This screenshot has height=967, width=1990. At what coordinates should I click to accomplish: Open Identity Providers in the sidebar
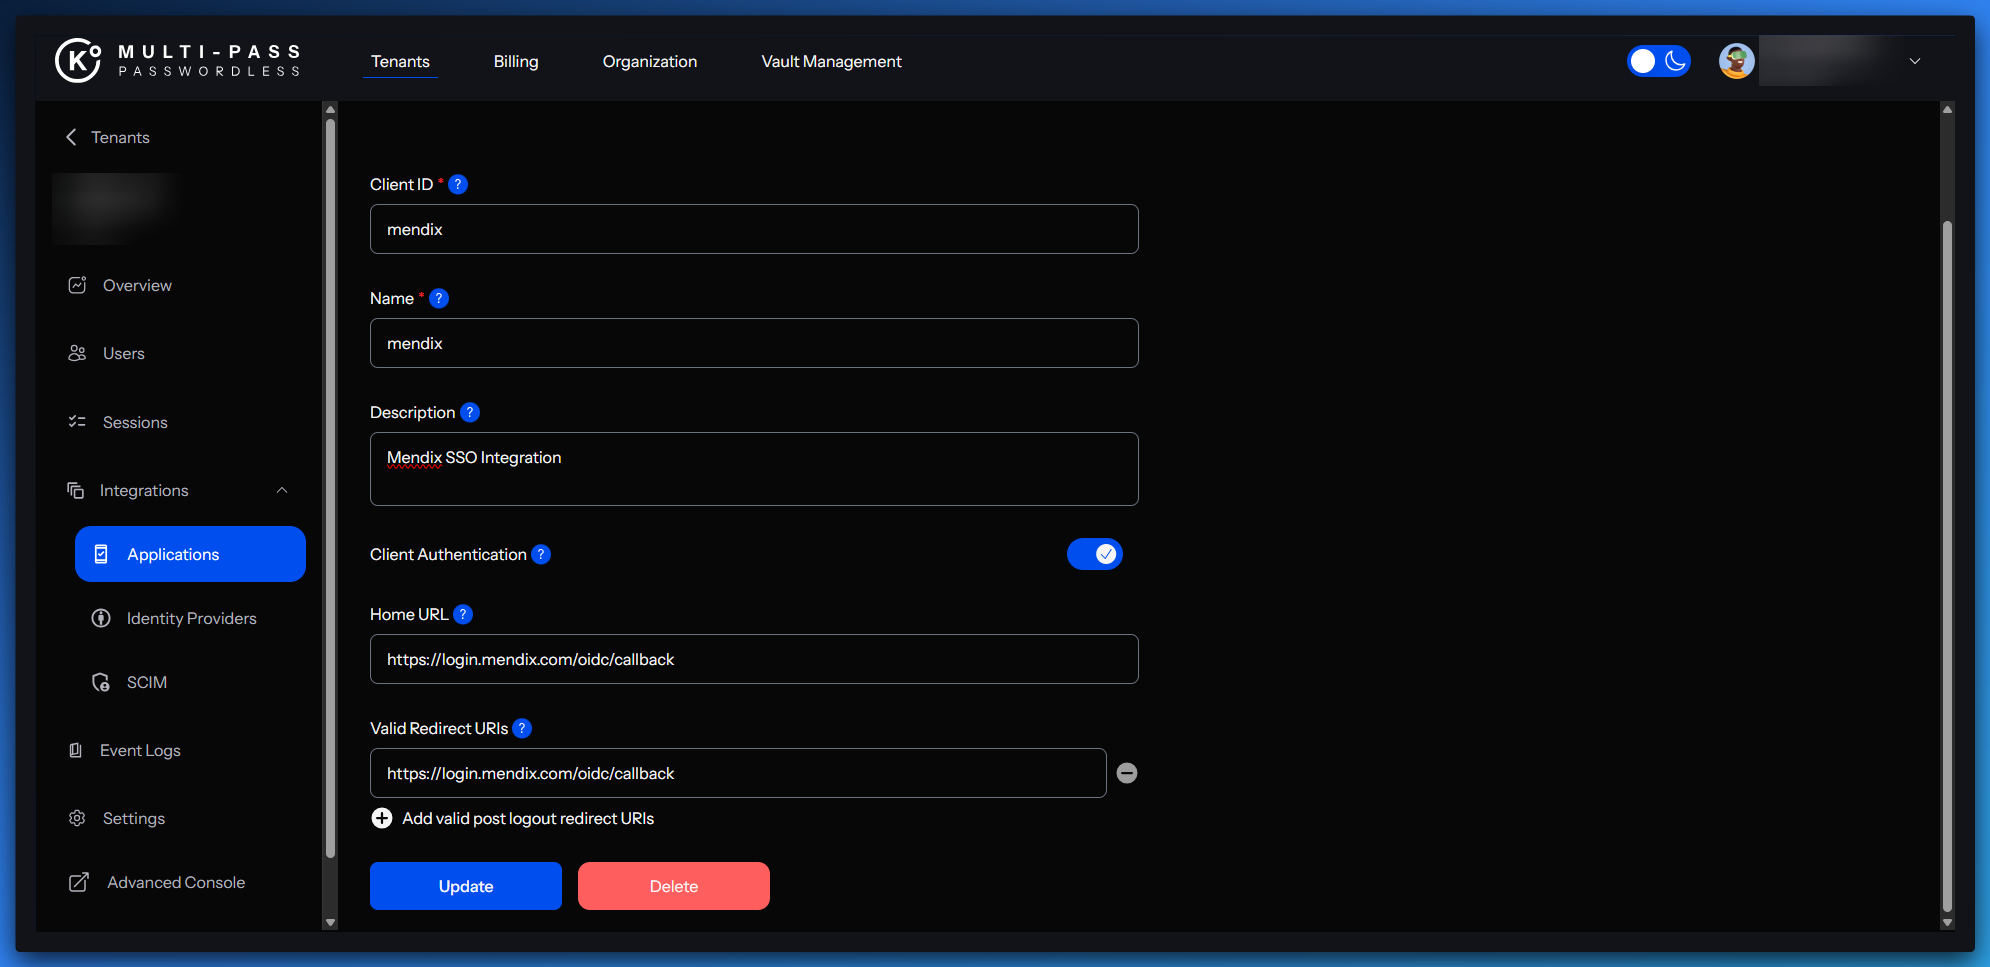[x=191, y=618]
